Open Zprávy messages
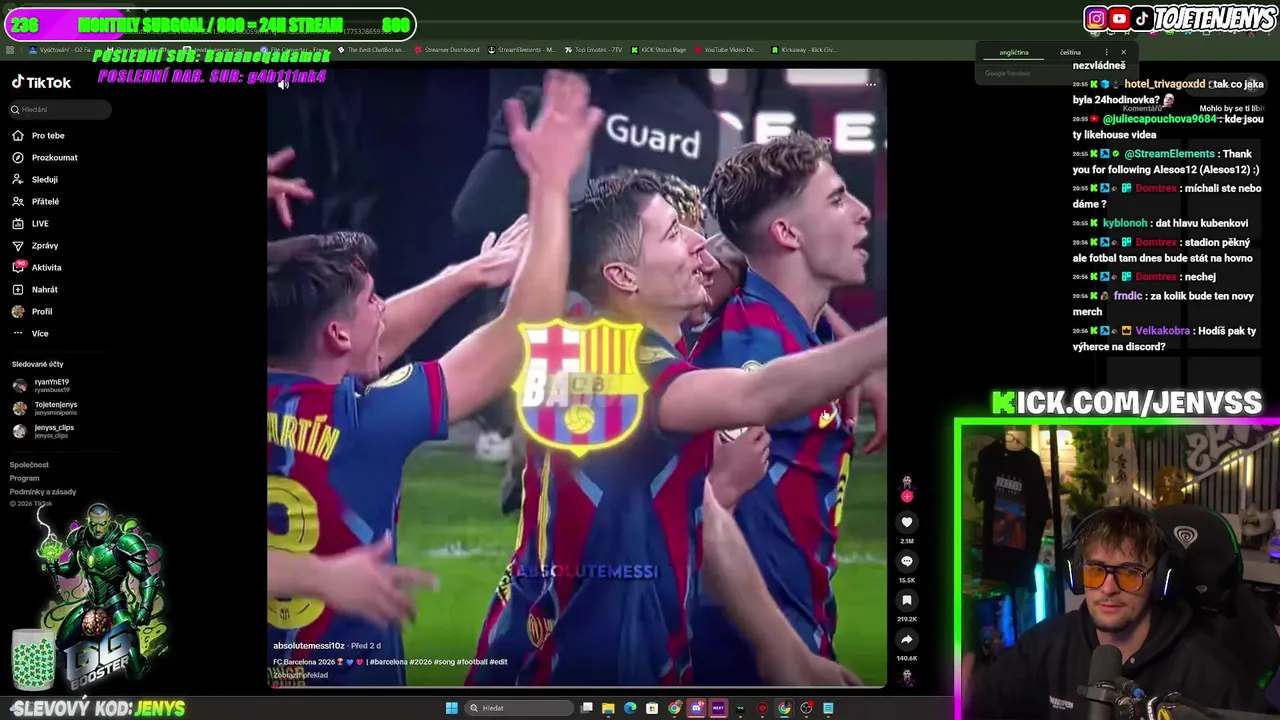This screenshot has height=720, width=1280. 45,245
